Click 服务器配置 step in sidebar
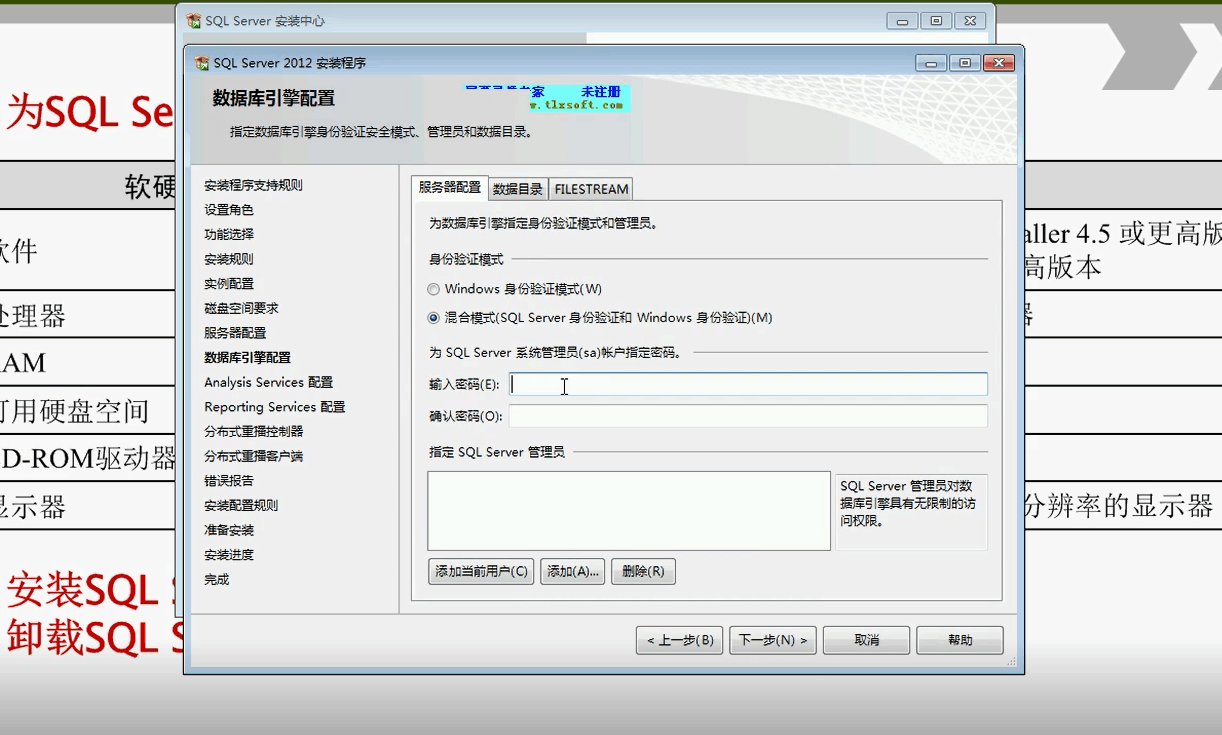 [235, 333]
